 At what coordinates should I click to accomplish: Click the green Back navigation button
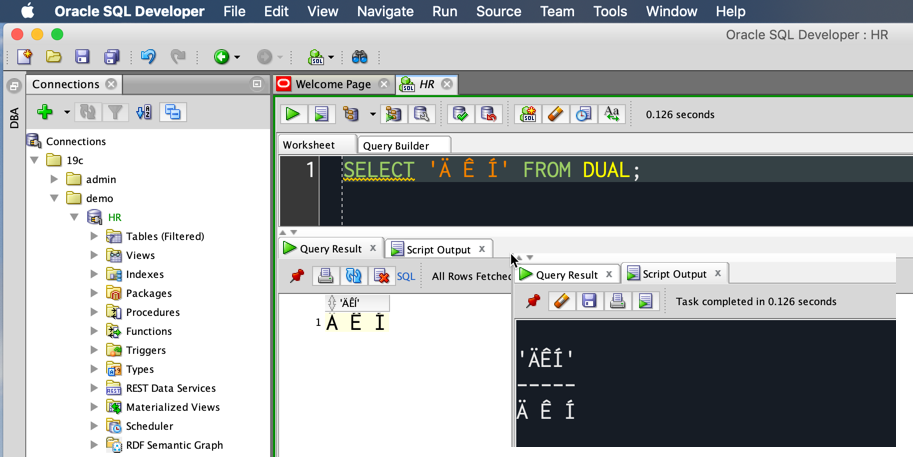[x=221, y=56]
